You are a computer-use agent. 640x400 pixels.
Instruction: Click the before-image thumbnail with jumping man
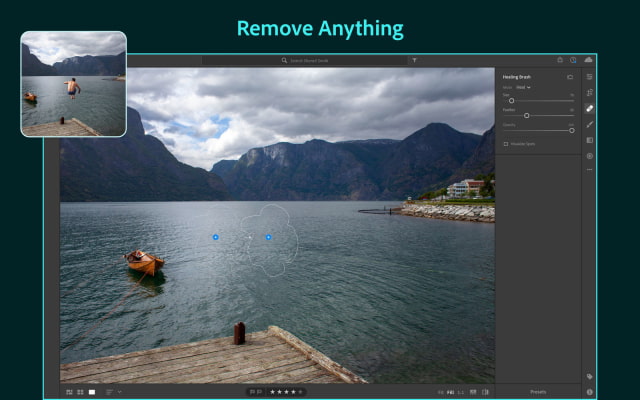(x=73, y=84)
